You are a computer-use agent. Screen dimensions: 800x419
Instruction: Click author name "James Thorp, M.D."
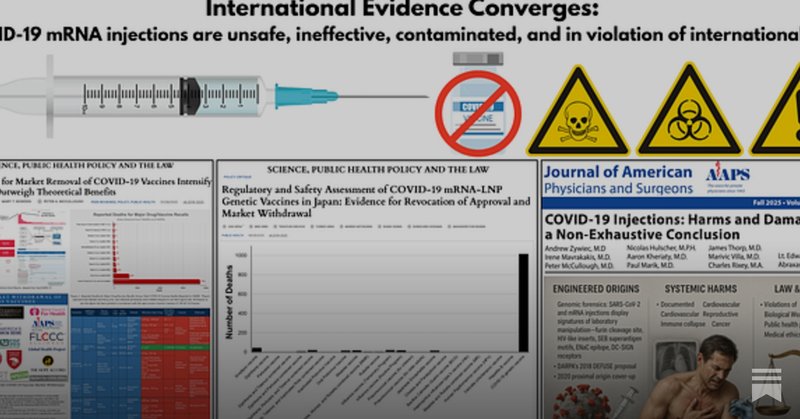pyautogui.click(x=735, y=248)
